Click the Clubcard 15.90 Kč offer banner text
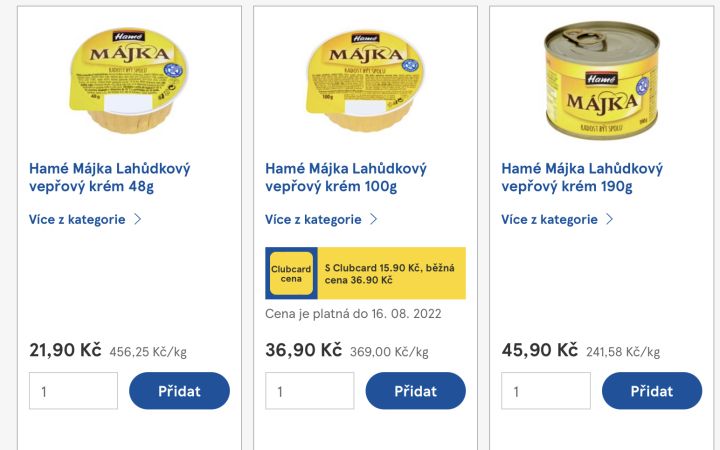 (x=389, y=274)
